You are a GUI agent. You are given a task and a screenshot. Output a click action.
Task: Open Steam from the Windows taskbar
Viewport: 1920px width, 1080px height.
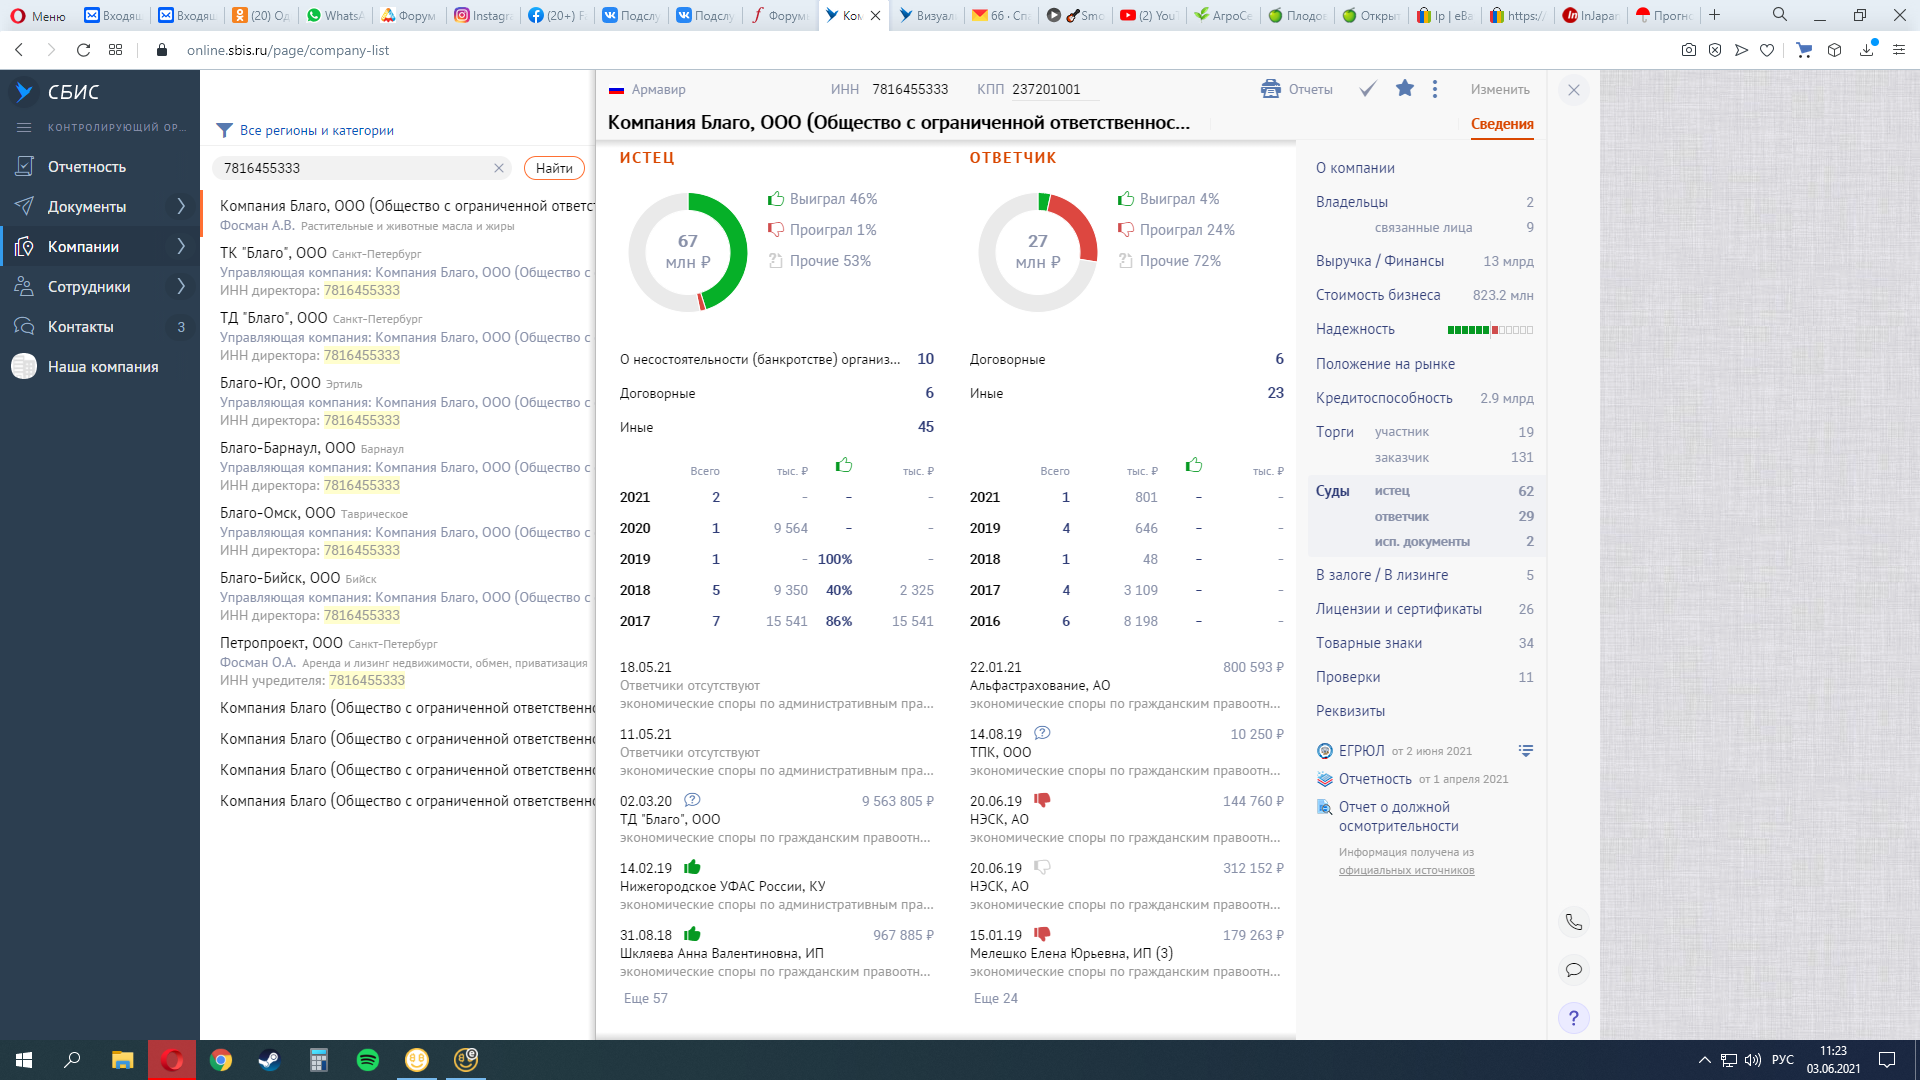tap(269, 1060)
